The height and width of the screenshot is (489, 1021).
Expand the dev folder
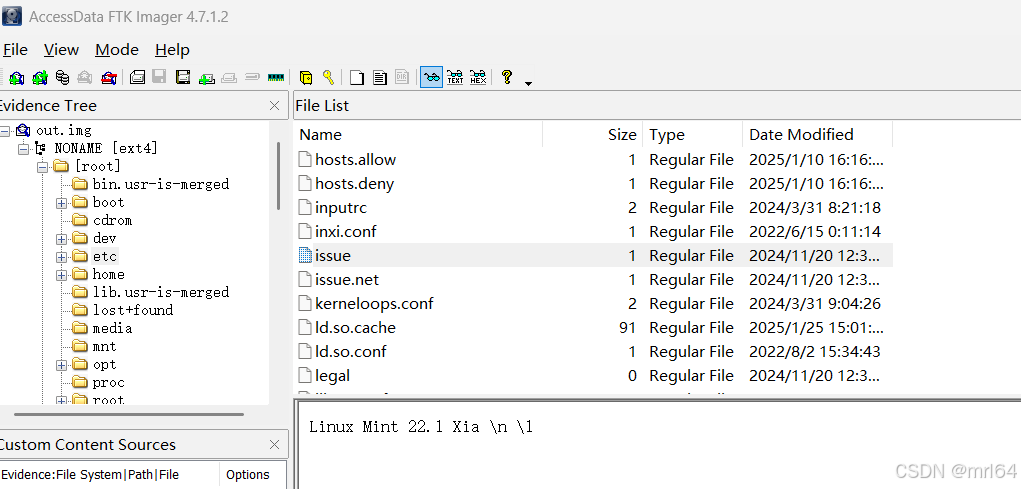62,239
